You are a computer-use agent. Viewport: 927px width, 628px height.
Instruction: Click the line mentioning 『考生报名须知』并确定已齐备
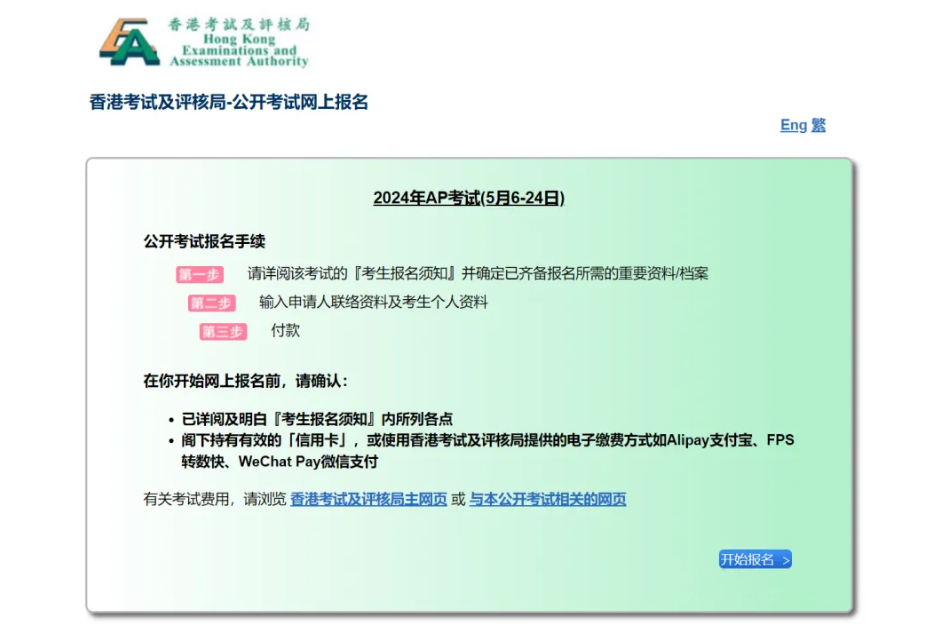(x=478, y=274)
